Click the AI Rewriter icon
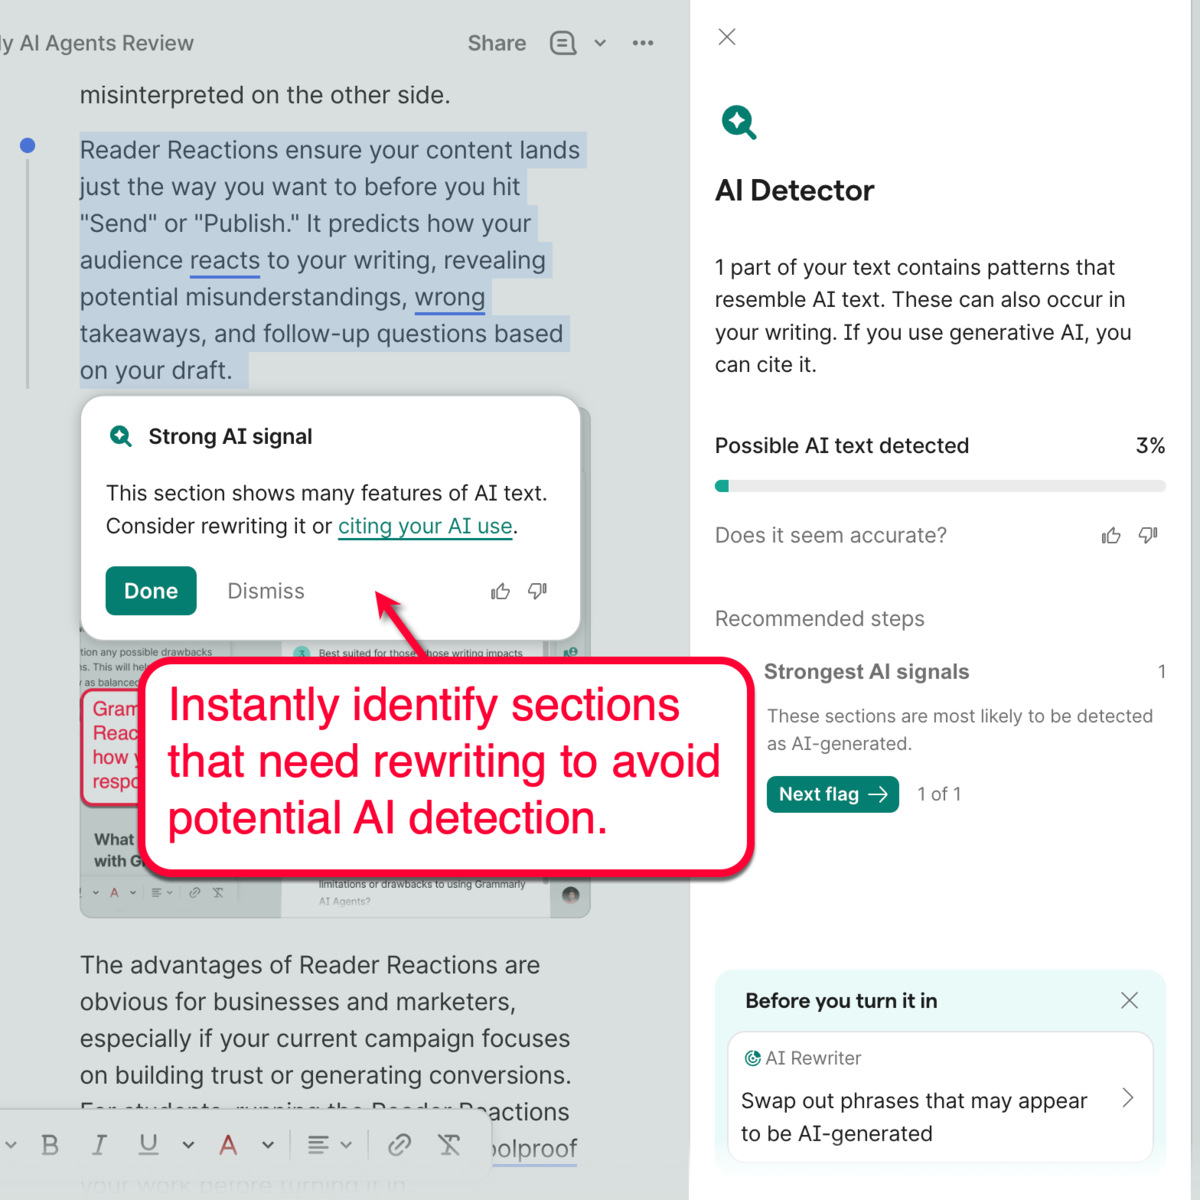This screenshot has width=1200, height=1200. 753,1058
